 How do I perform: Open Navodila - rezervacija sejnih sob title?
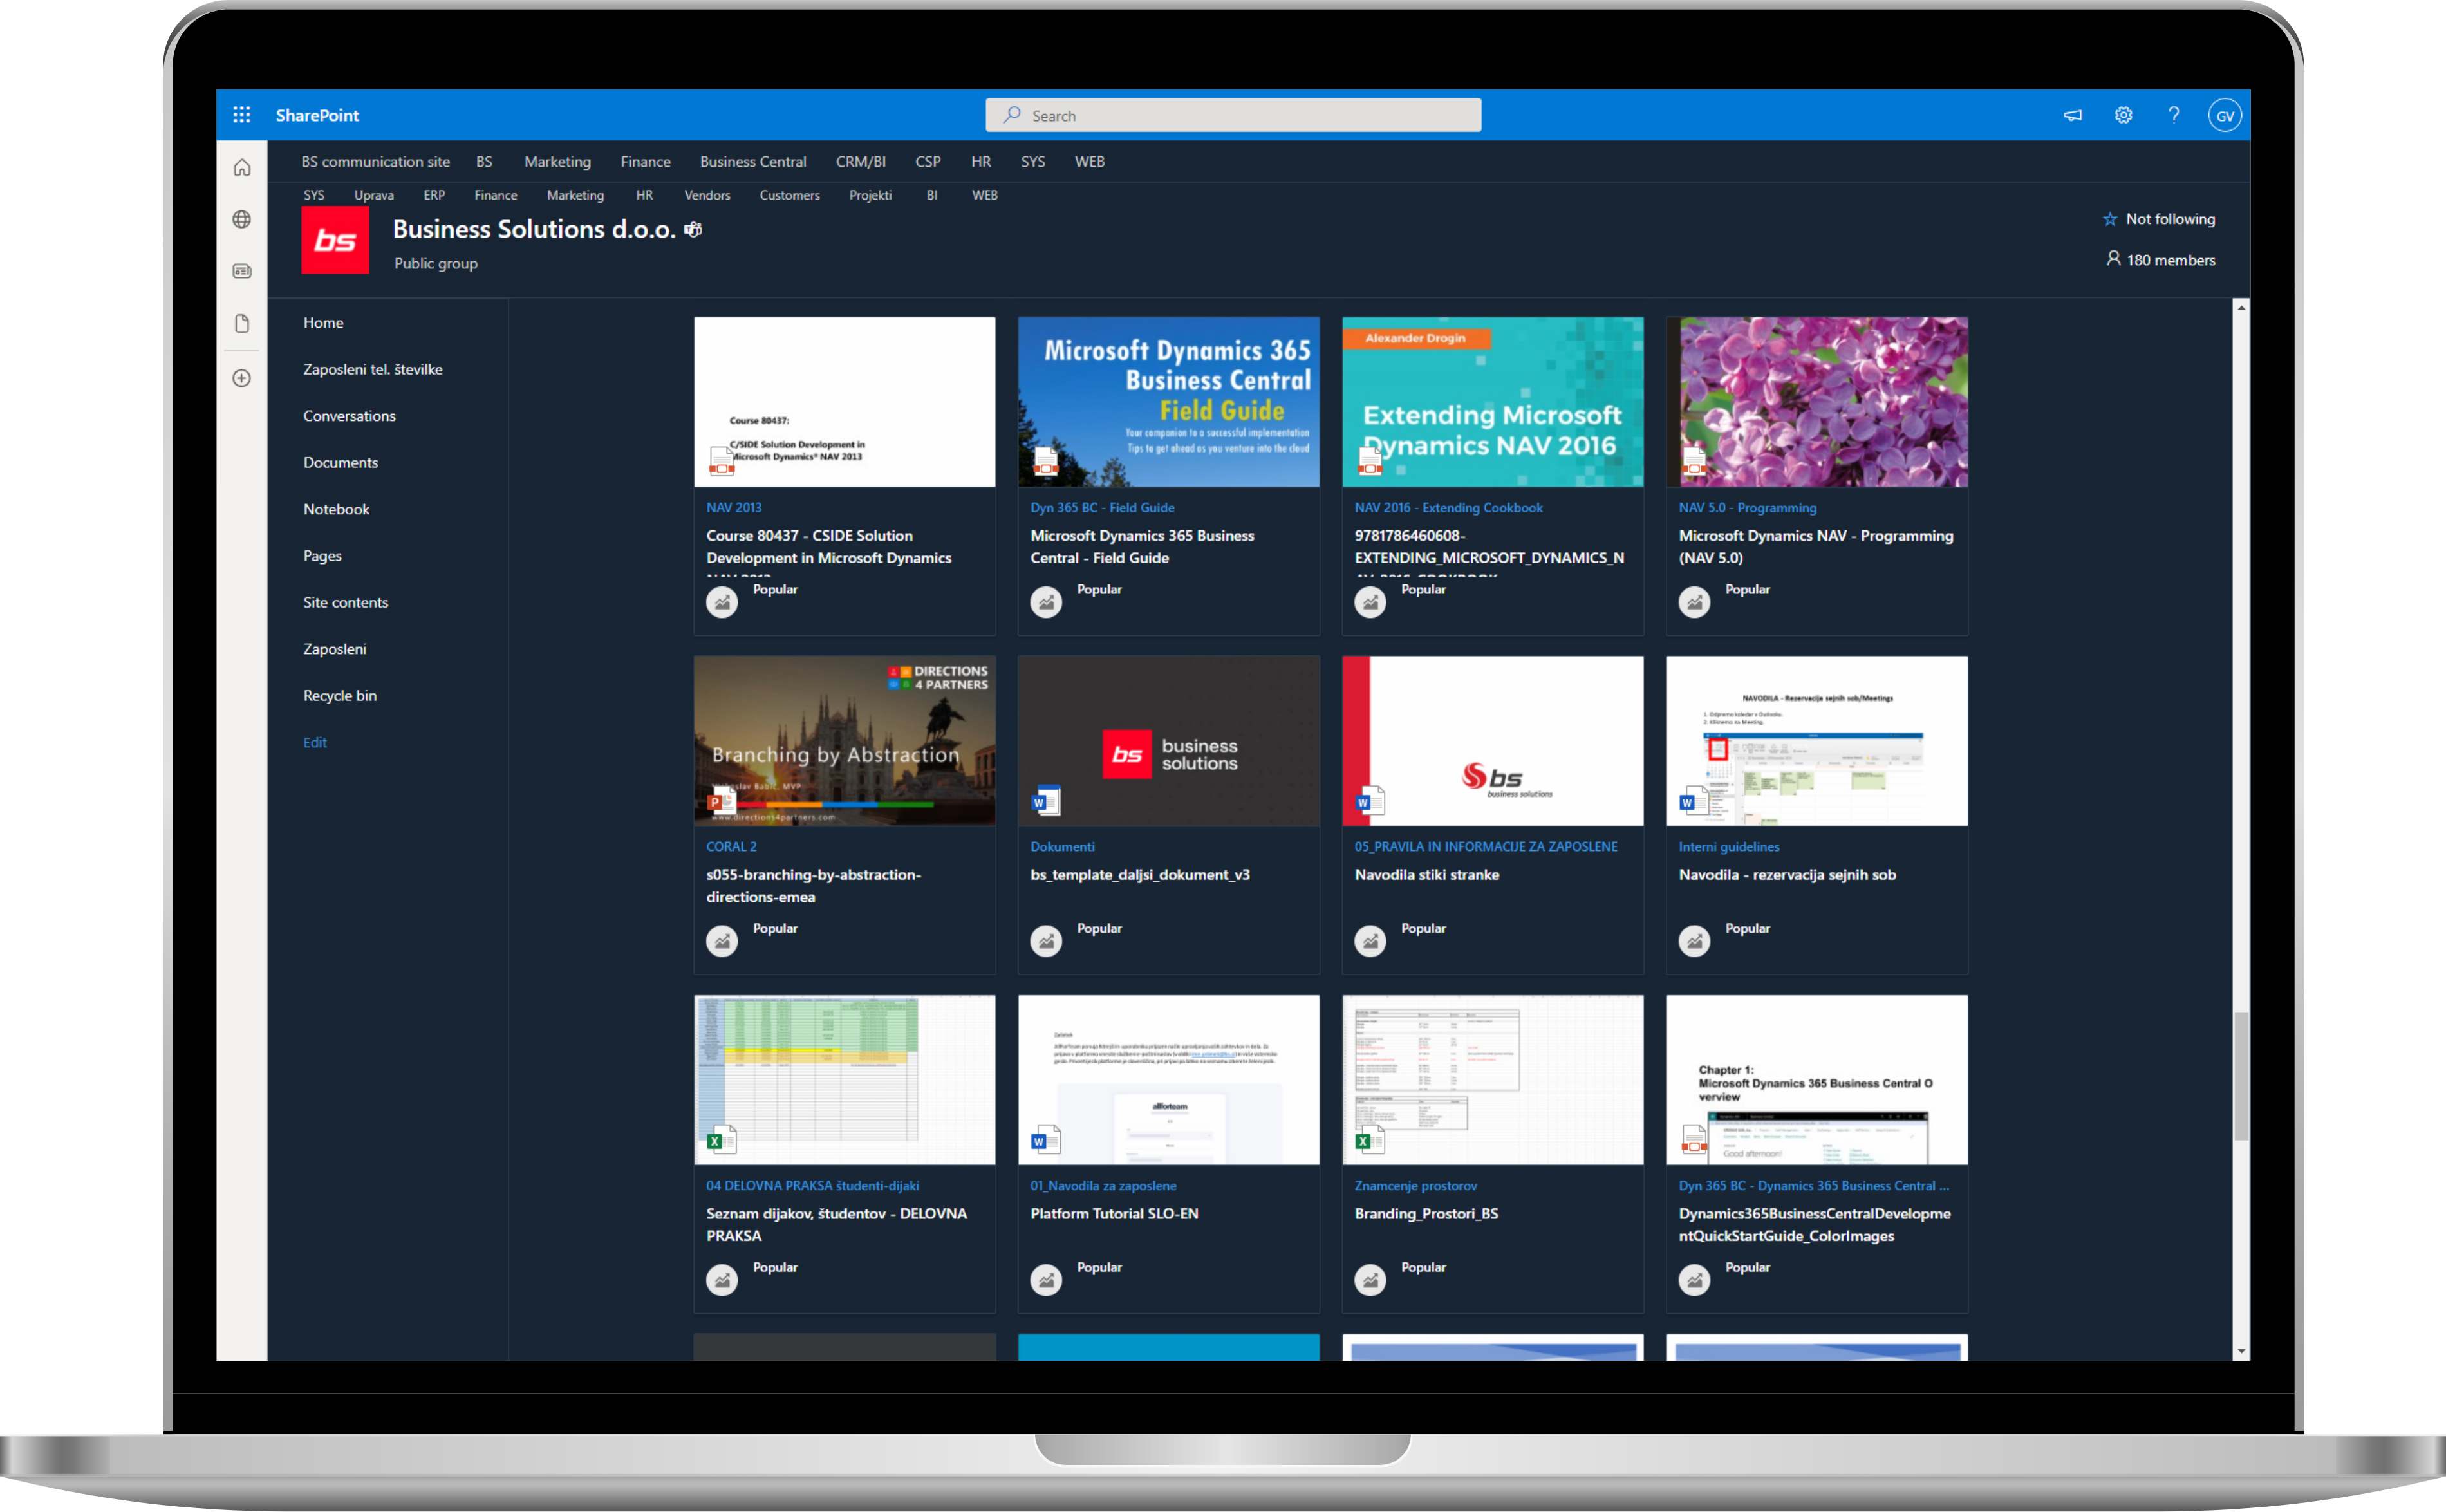pyautogui.click(x=1786, y=875)
